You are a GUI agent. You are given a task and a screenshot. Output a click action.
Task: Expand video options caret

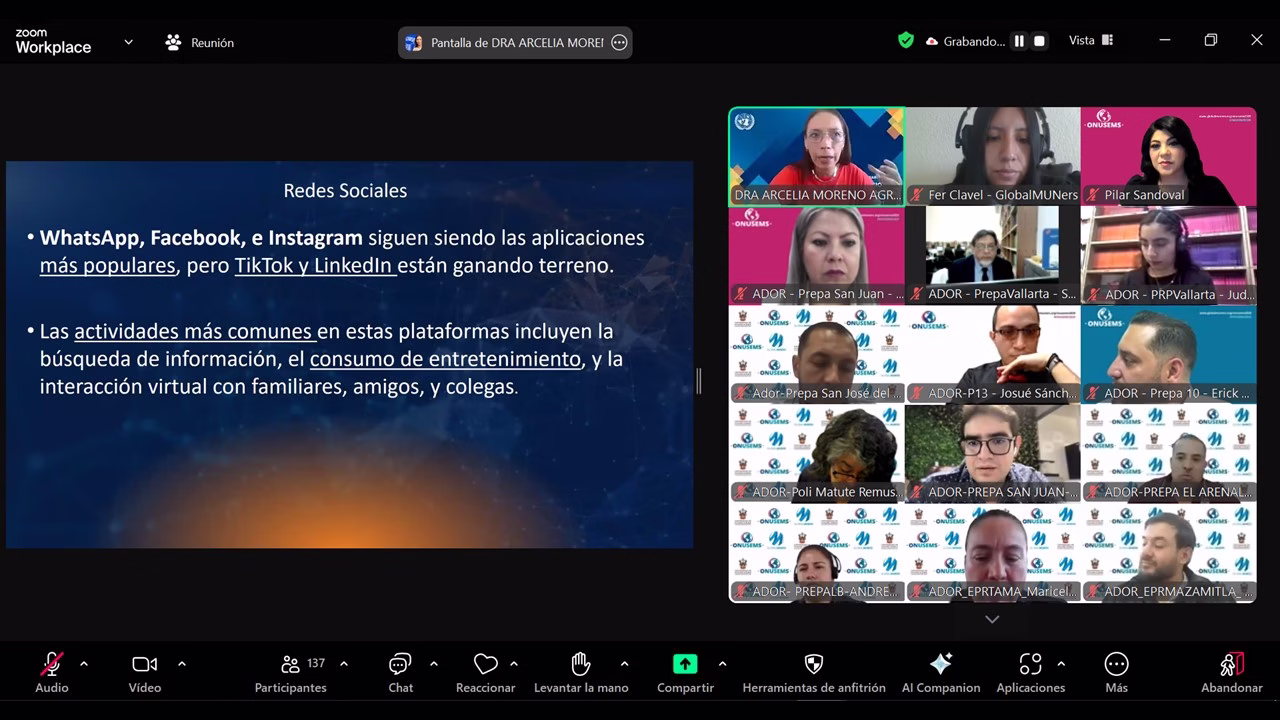pyautogui.click(x=182, y=663)
